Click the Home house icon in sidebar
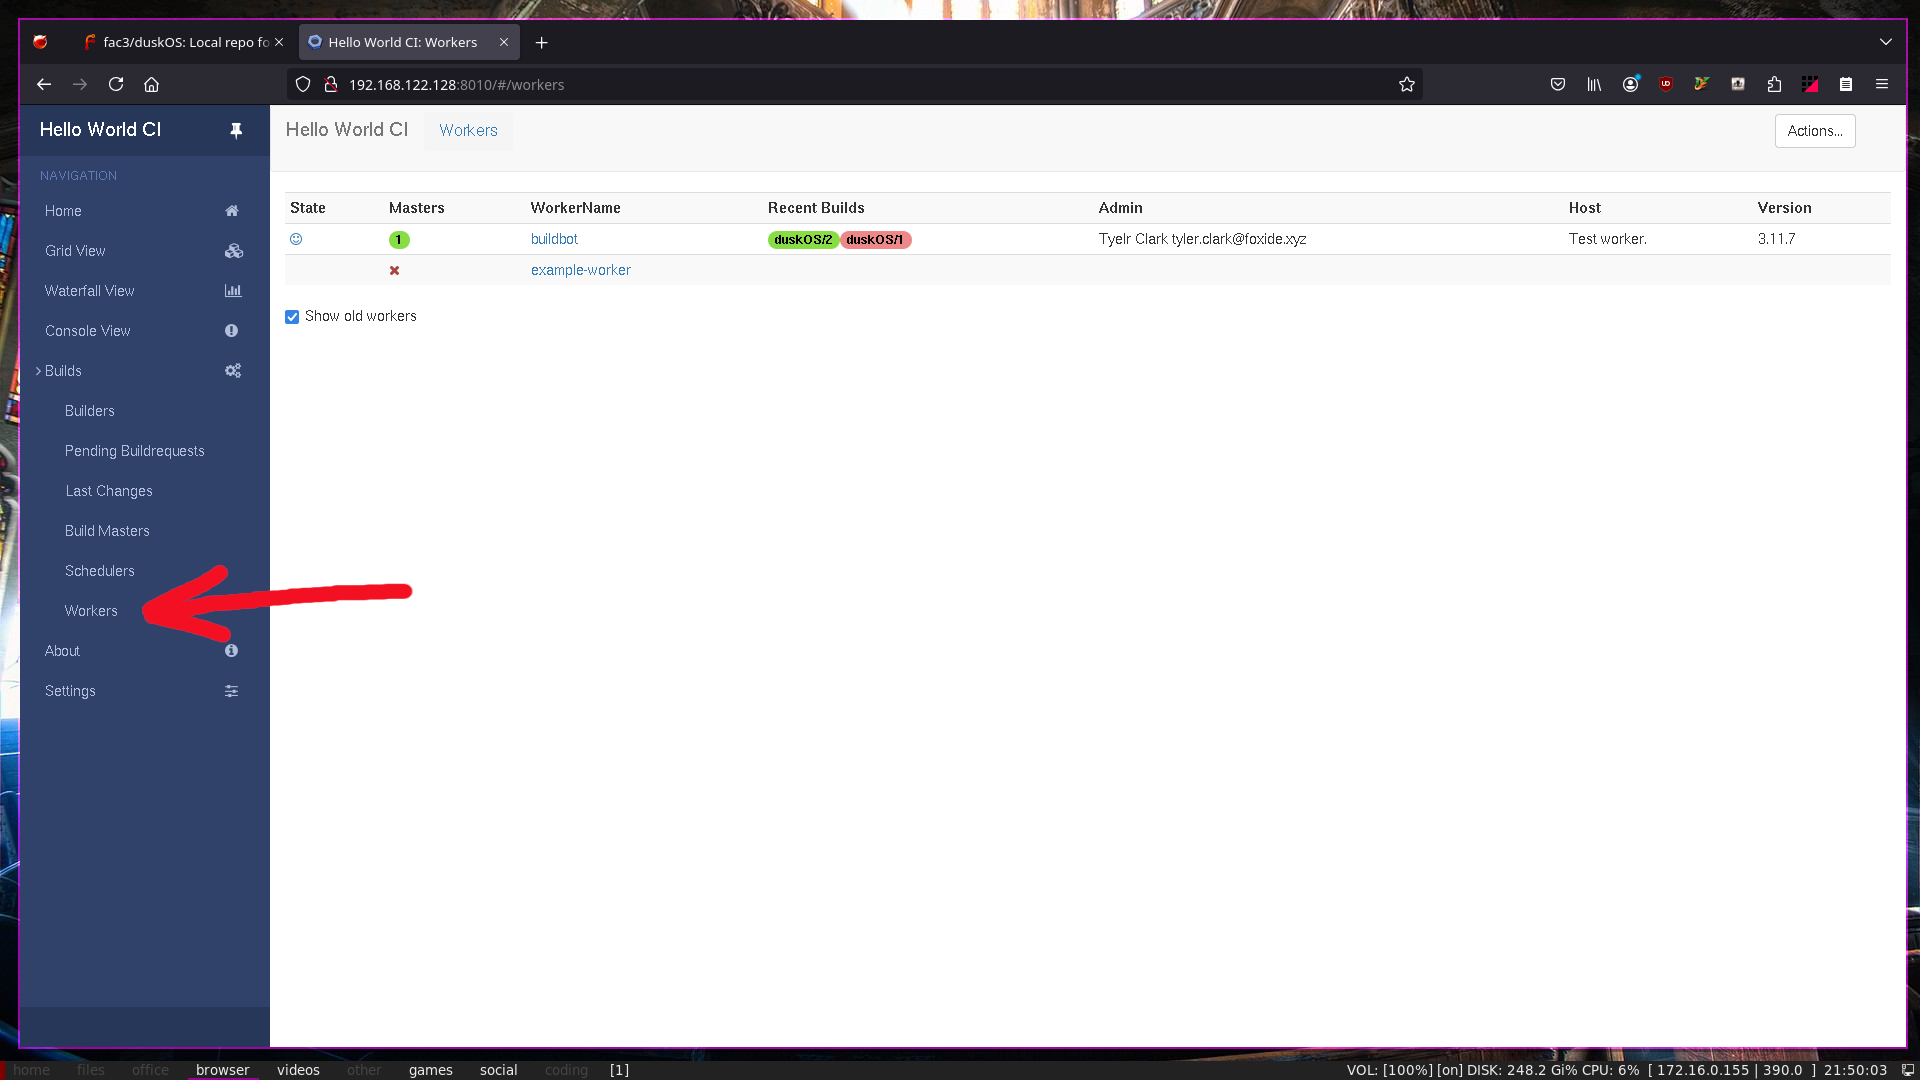This screenshot has width=1920, height=1080. click(232, 211)
